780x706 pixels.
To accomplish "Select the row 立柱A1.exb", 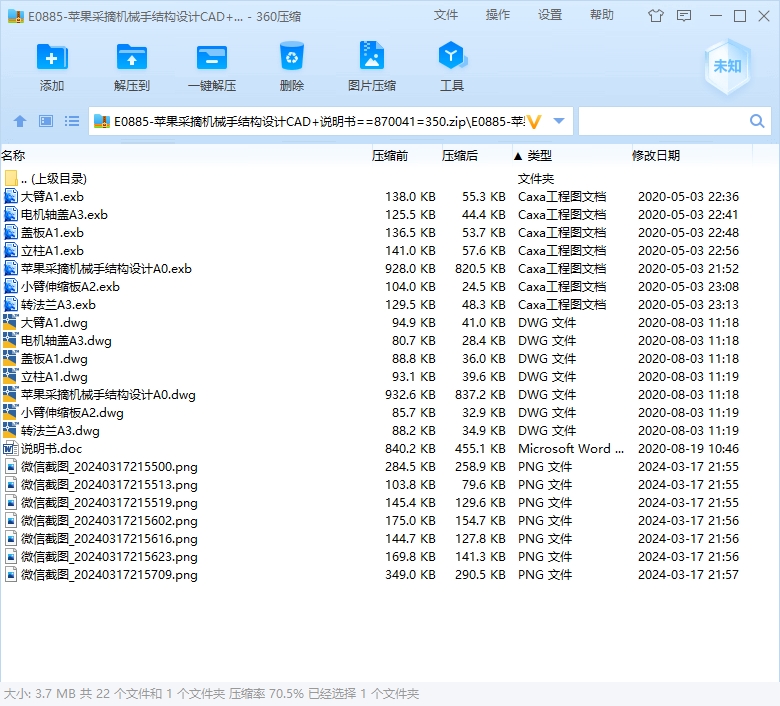I will [x=378, y=250].
